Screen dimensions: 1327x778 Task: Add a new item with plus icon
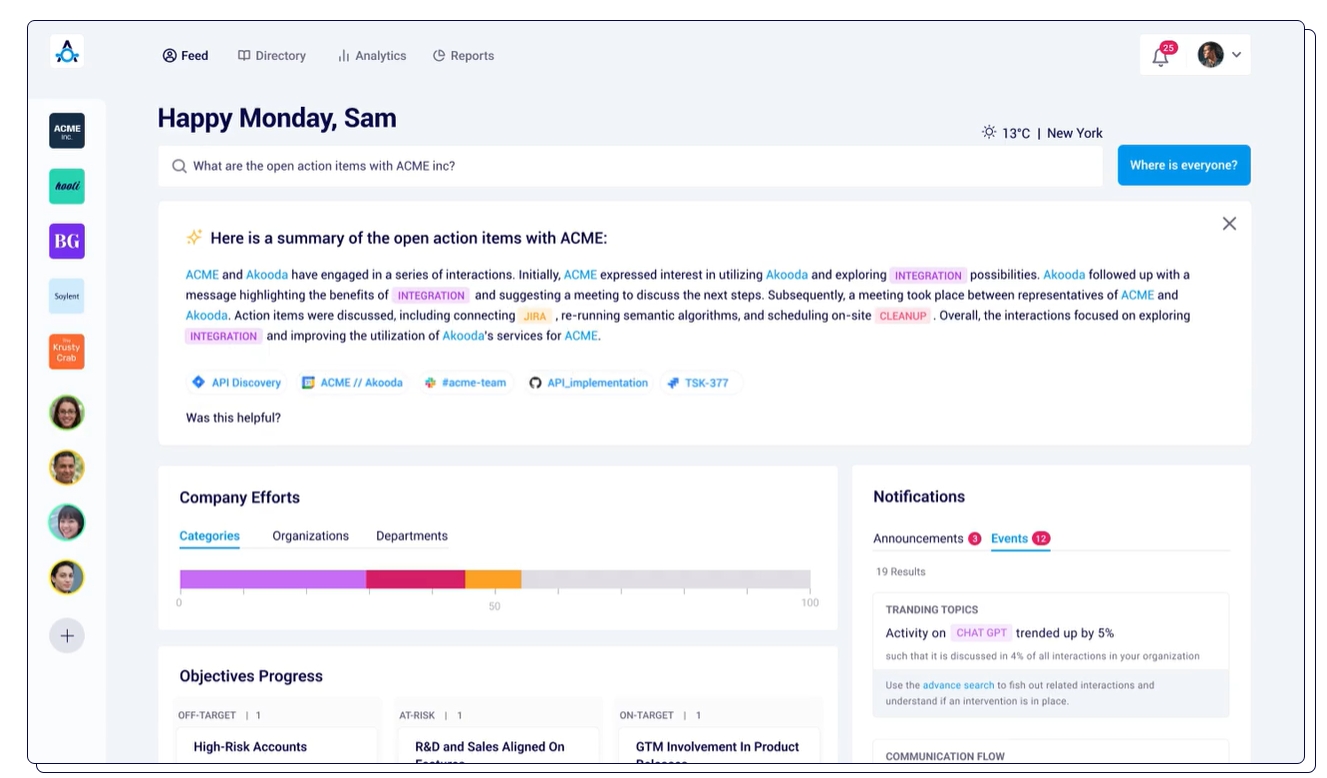pyautogui.click(x=67, y=636)
